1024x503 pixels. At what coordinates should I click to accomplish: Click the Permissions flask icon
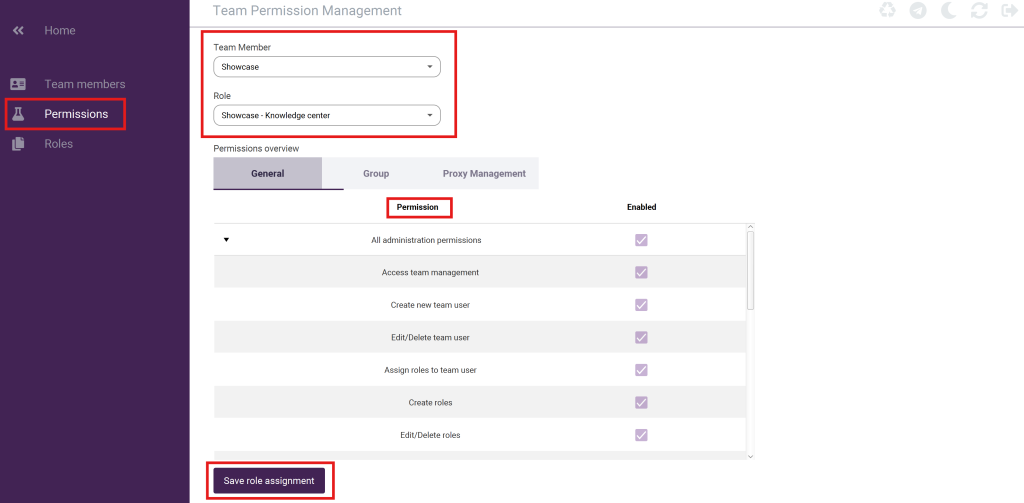[18, 114]
